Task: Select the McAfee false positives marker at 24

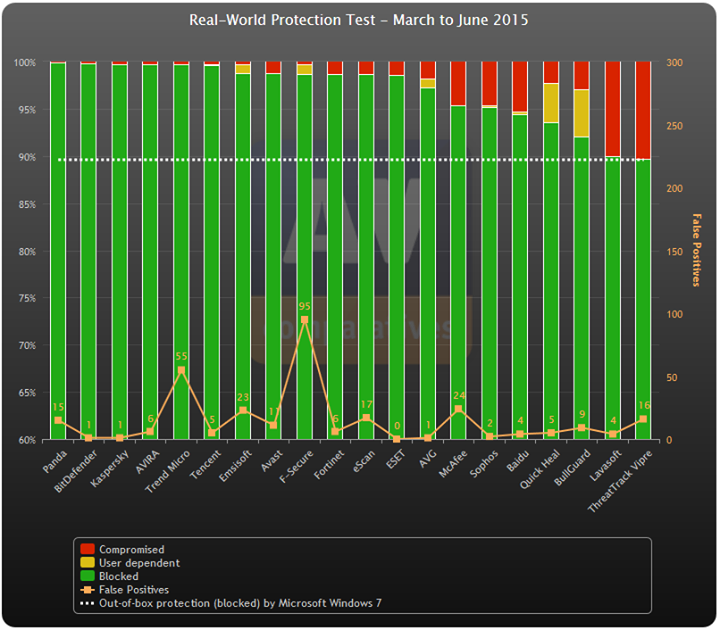Action: (458, 409)
